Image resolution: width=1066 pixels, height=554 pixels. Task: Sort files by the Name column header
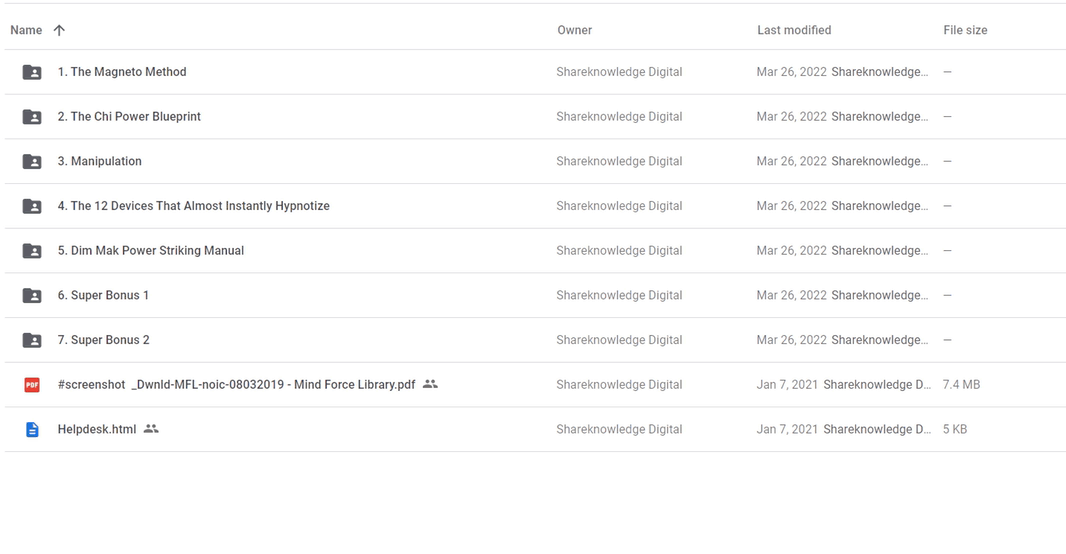[26, 30]
